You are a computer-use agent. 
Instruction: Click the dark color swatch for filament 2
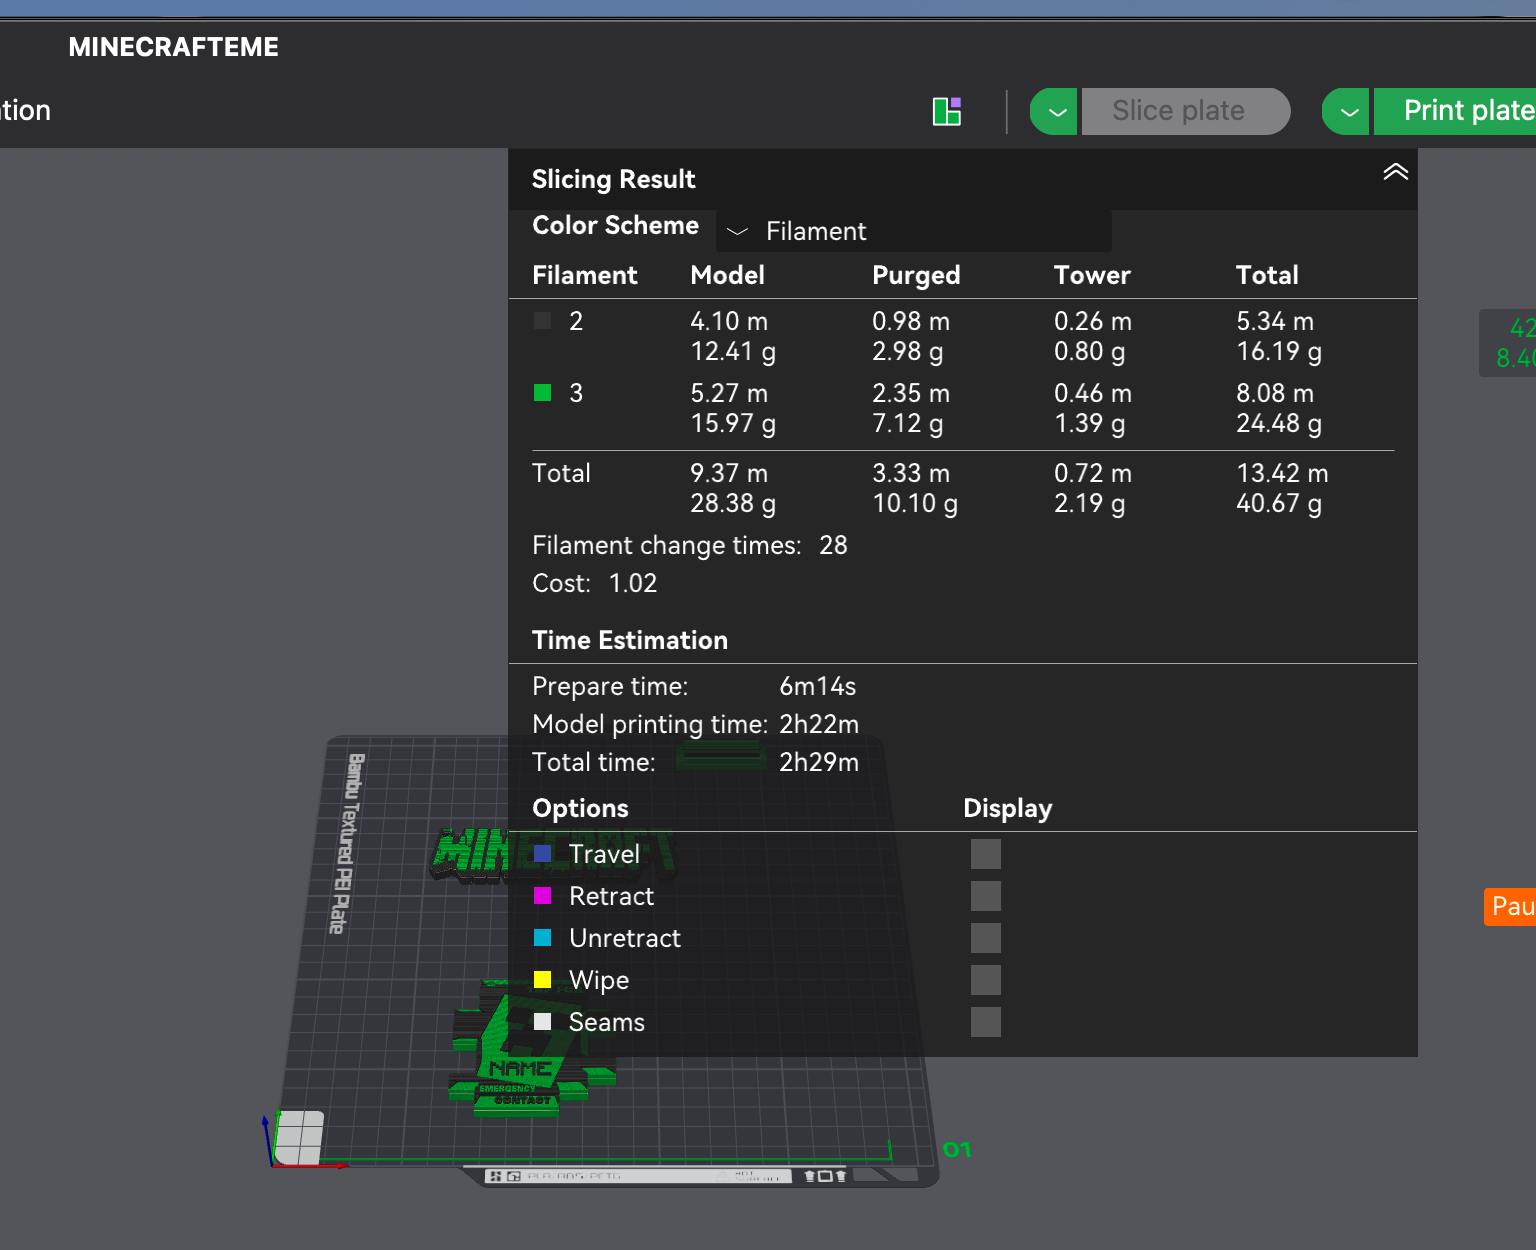[x=543, y=321]
